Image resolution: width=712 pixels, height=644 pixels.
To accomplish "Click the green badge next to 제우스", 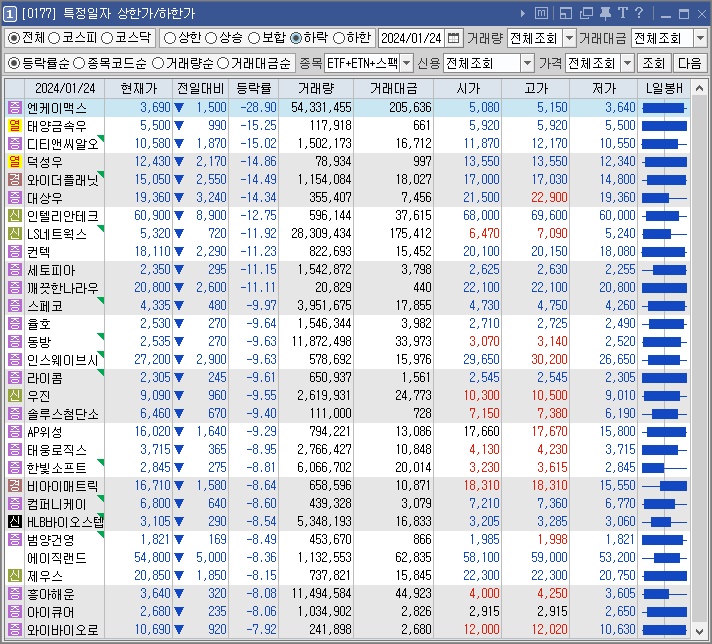I will tap(15, 575).
